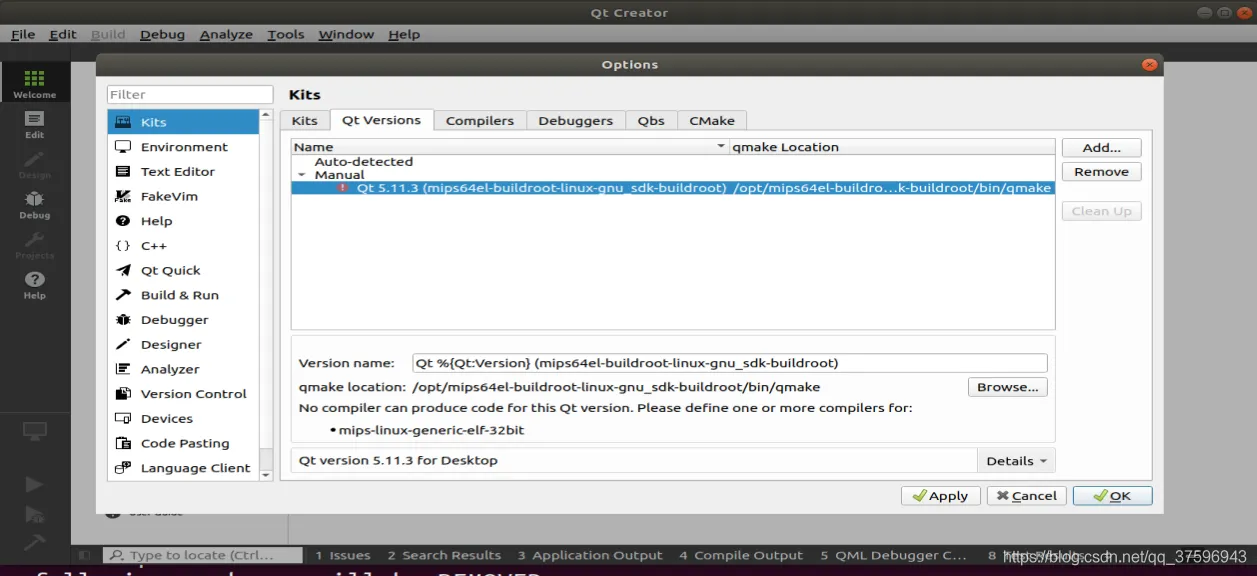Screen dimensions: 1257x576
Task: Switch to the Qbs tab
Action: coord(651,121)
